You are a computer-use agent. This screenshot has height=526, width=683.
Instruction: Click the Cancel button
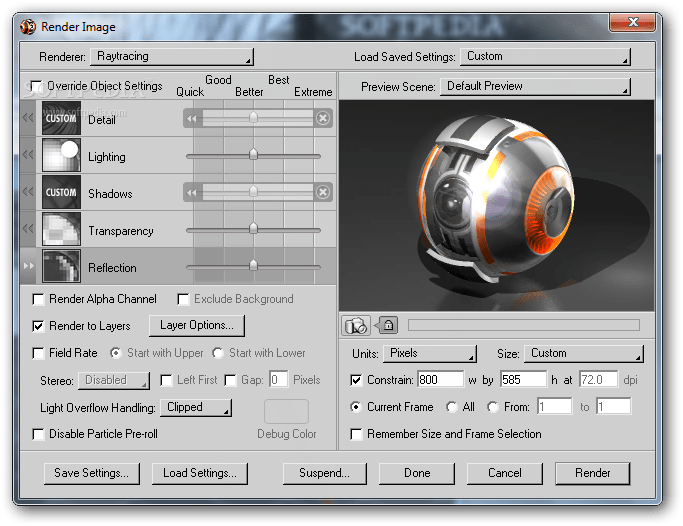tap(505, 473)
